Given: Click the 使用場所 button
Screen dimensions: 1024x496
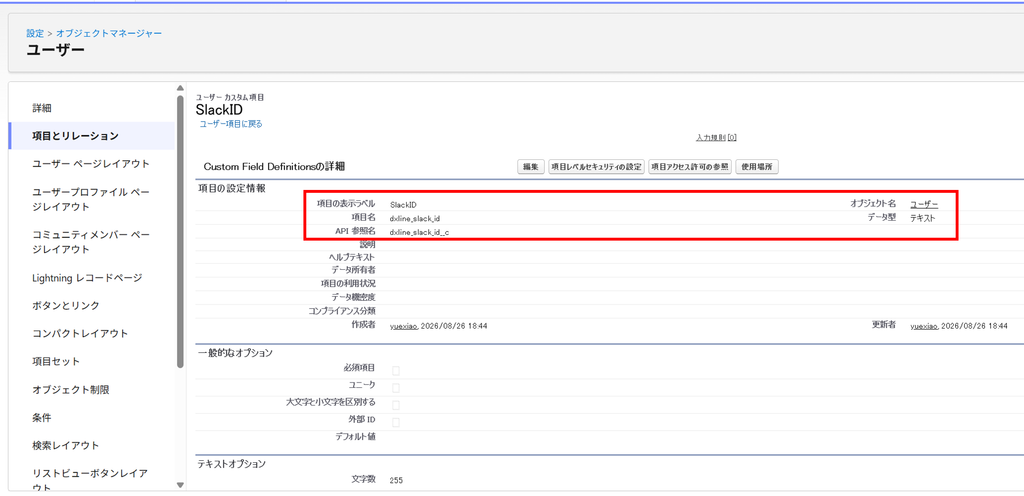Looking at the screenshot, I should tap(757, 167).
